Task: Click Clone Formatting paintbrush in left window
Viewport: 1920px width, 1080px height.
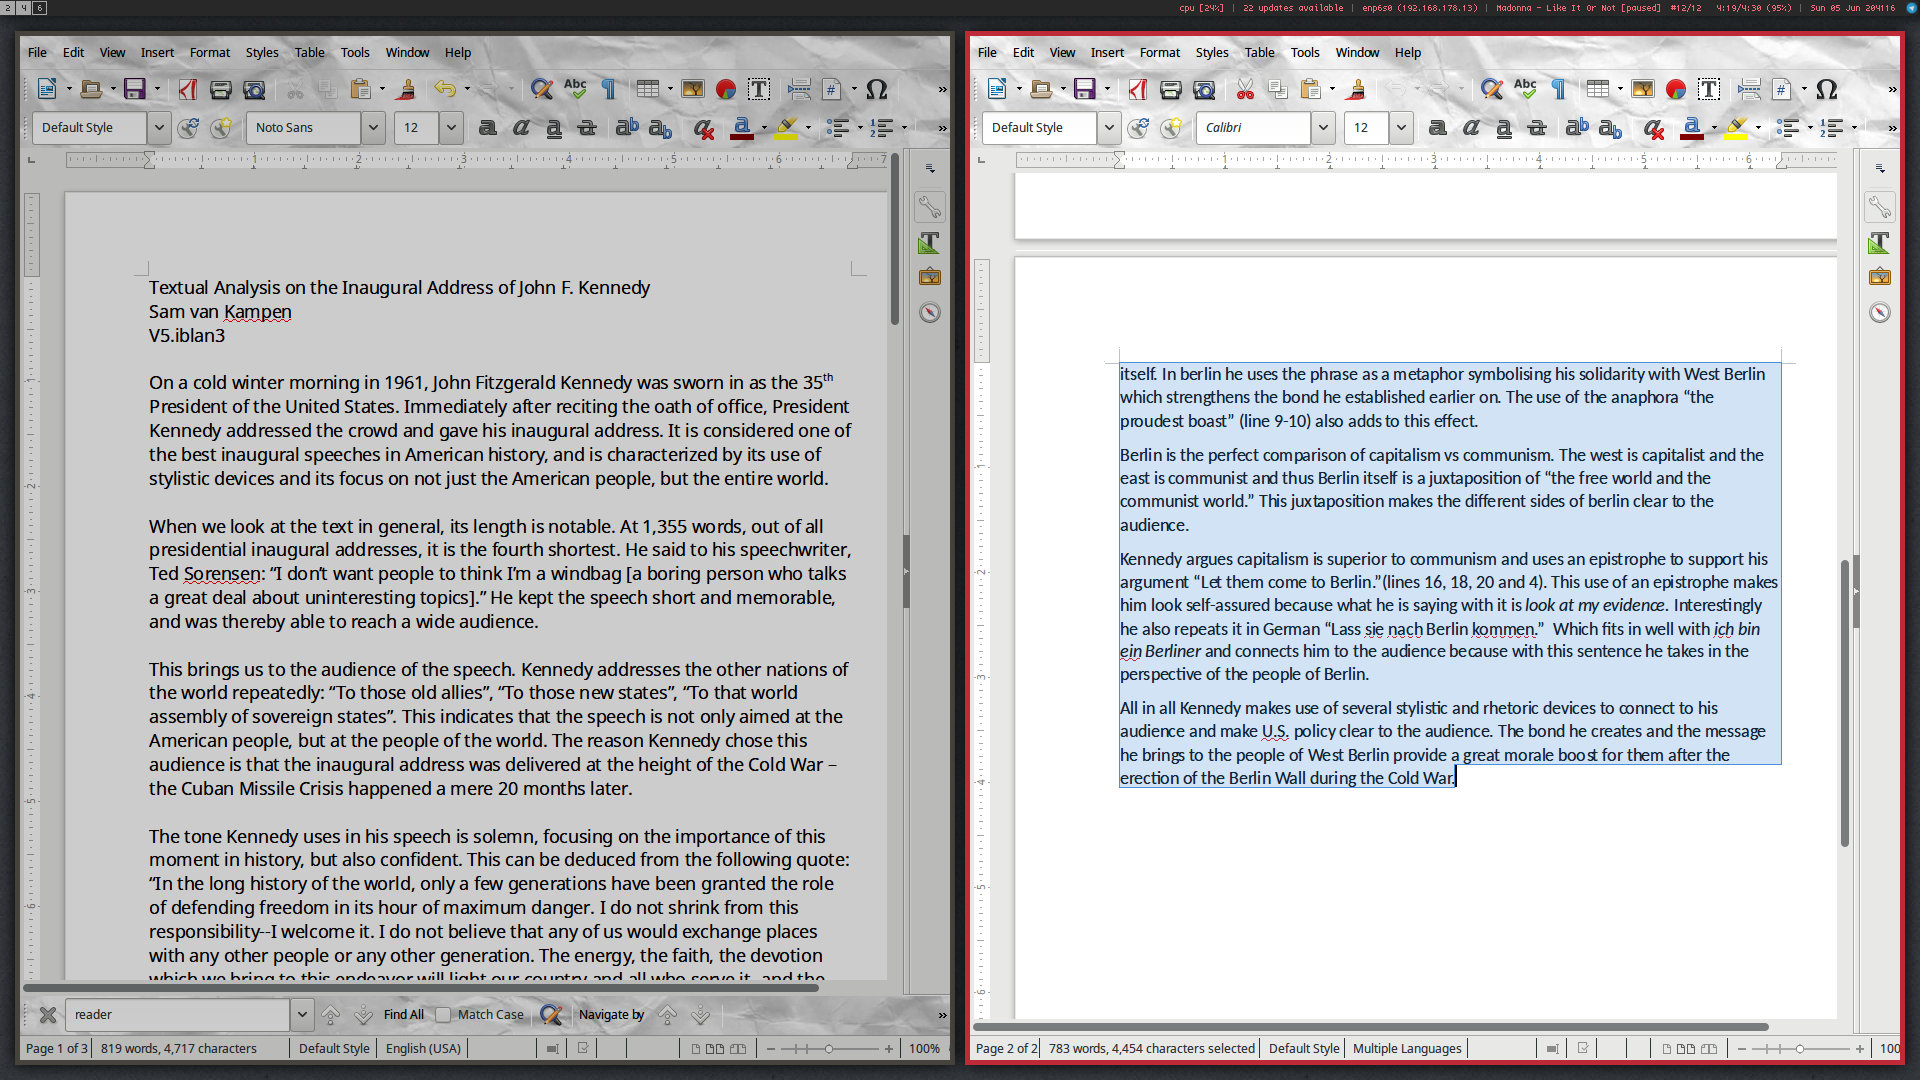Action: [406, 90]
